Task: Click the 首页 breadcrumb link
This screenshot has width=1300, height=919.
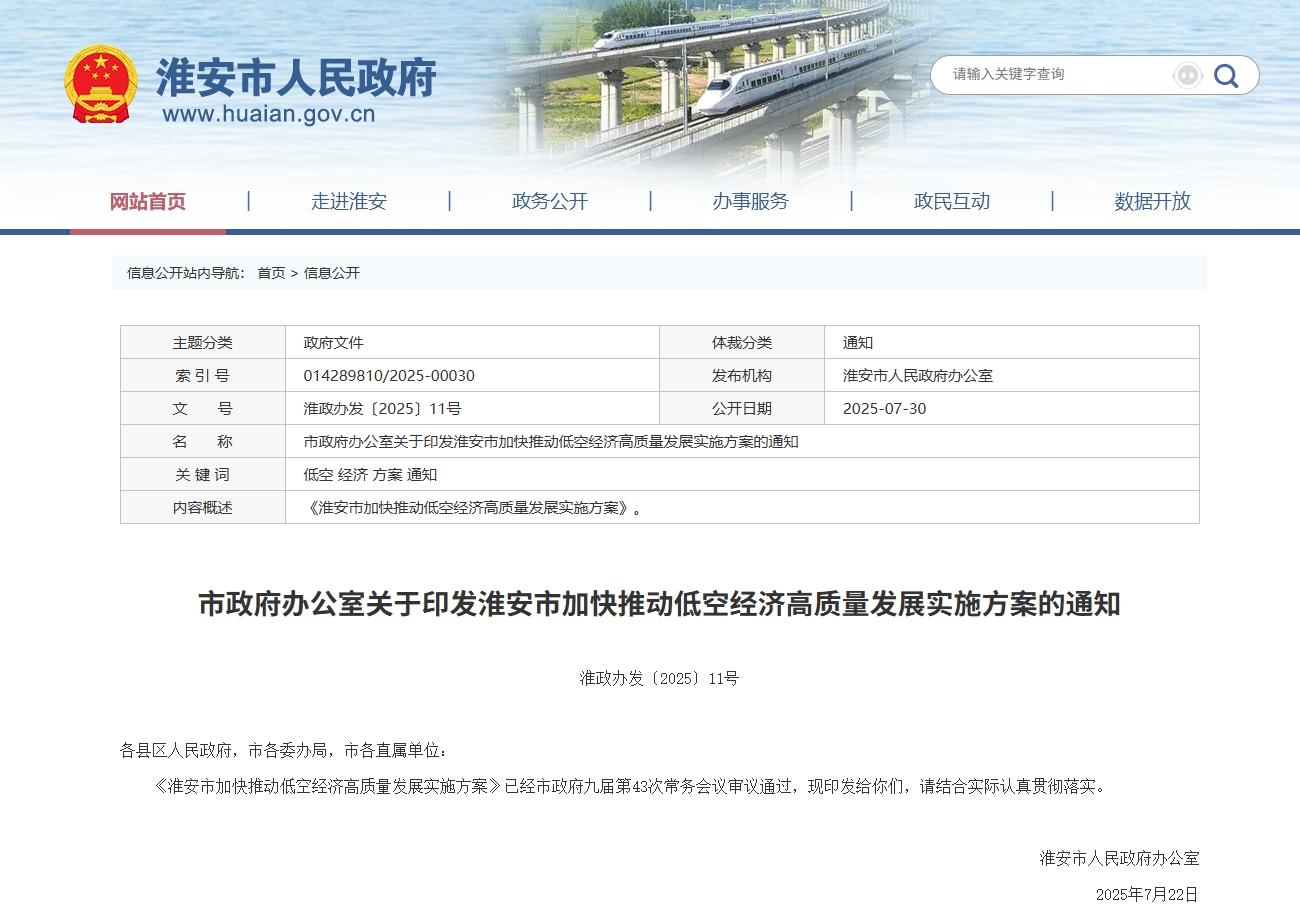Action: point(271,273)
